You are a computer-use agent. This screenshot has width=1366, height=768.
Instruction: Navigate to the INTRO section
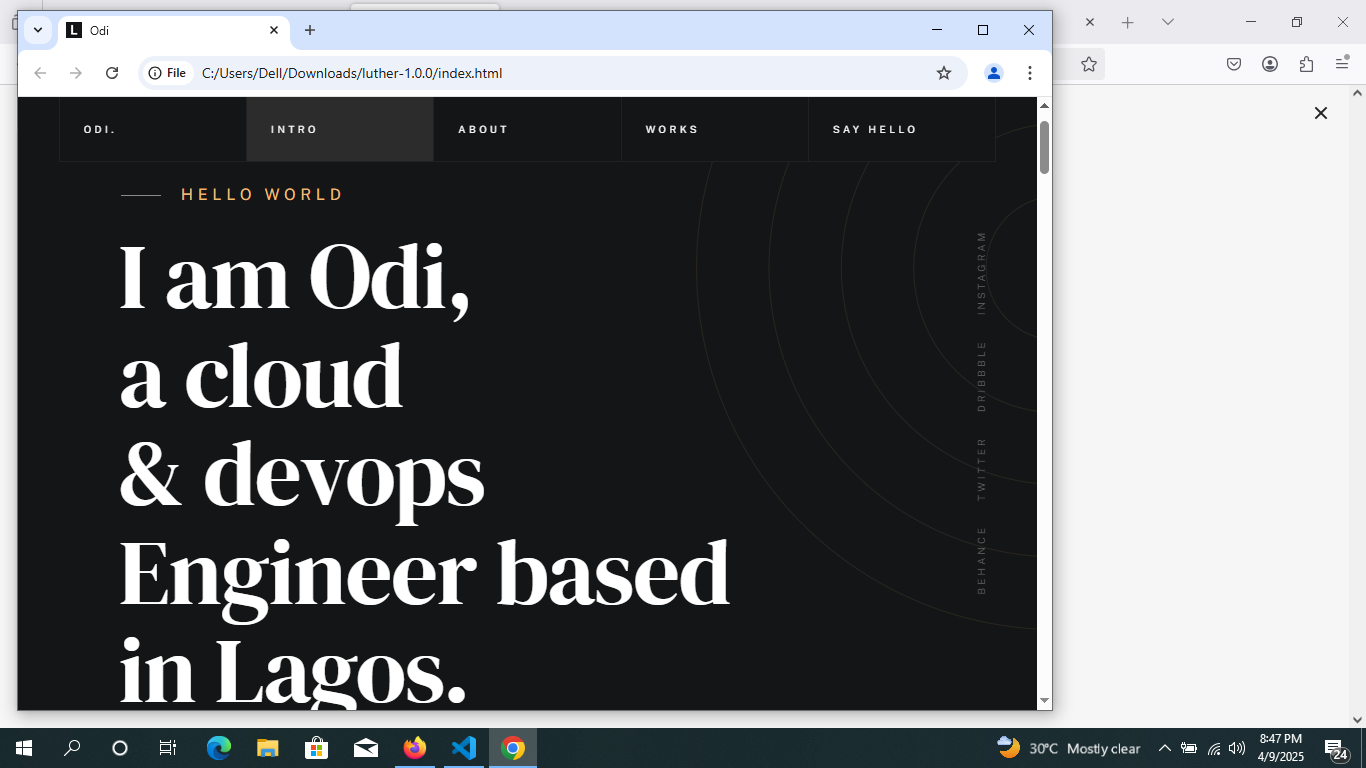coord(340,129)
